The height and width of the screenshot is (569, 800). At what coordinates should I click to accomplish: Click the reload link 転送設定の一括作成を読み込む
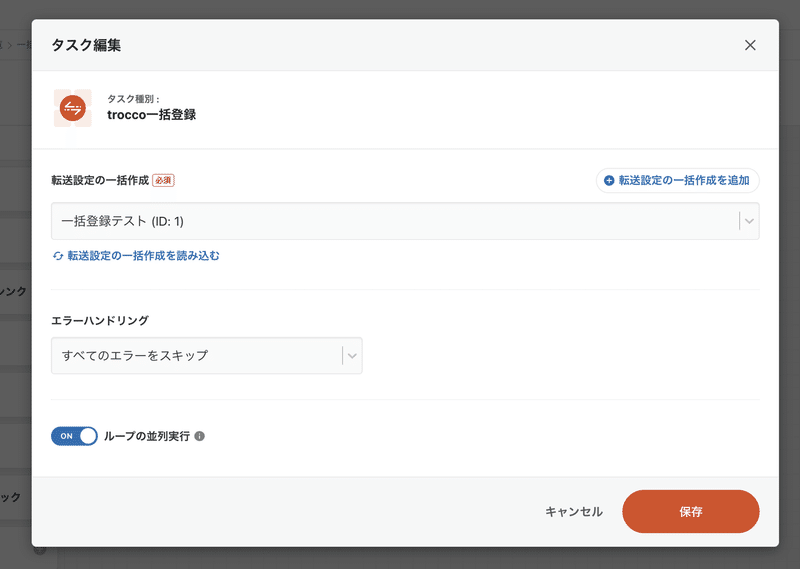tap(136, 256)
